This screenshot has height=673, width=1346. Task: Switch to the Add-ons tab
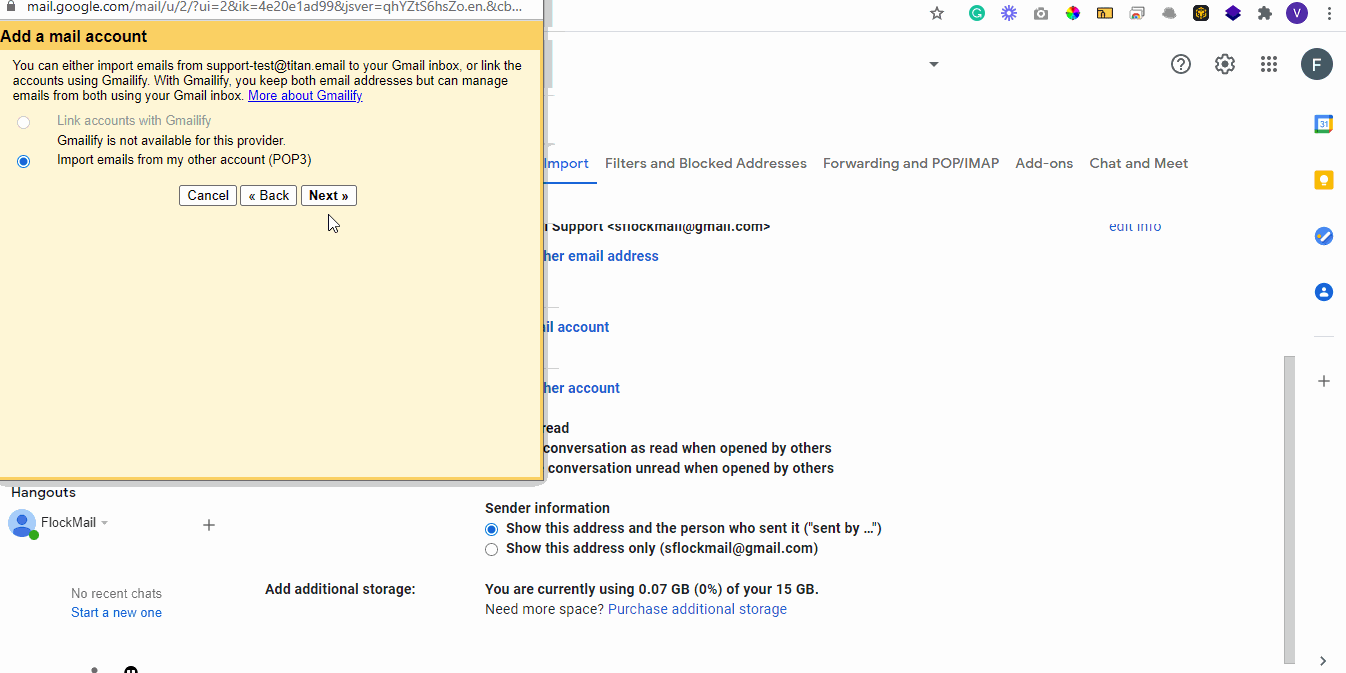pos(1044,164)
